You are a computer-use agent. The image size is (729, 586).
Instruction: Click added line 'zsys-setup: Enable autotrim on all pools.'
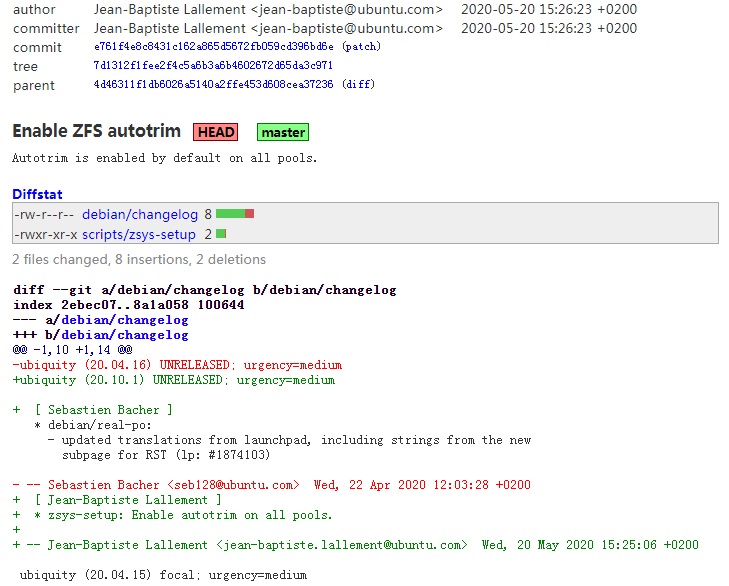pyautogui.click(x=172, y=515)
